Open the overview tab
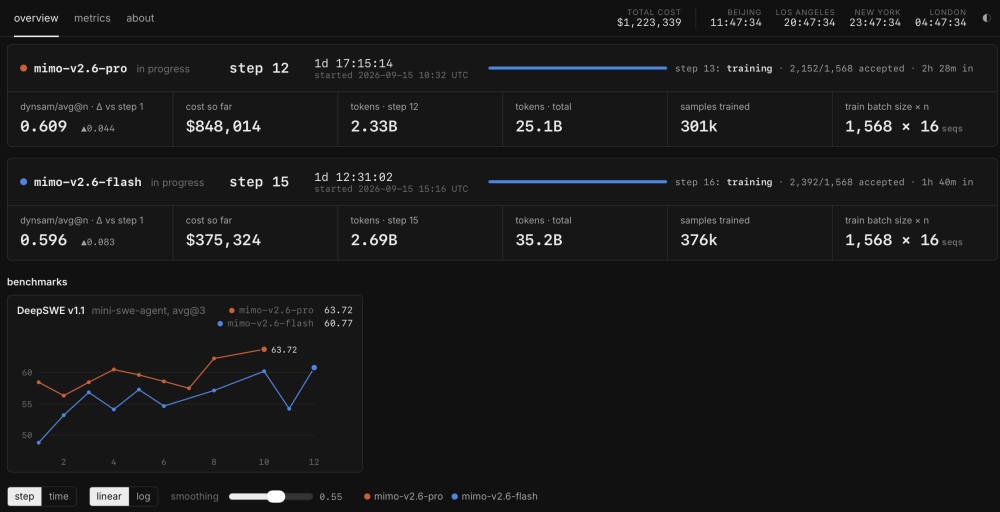1000x512 pixels. click(x=36, y=18)
